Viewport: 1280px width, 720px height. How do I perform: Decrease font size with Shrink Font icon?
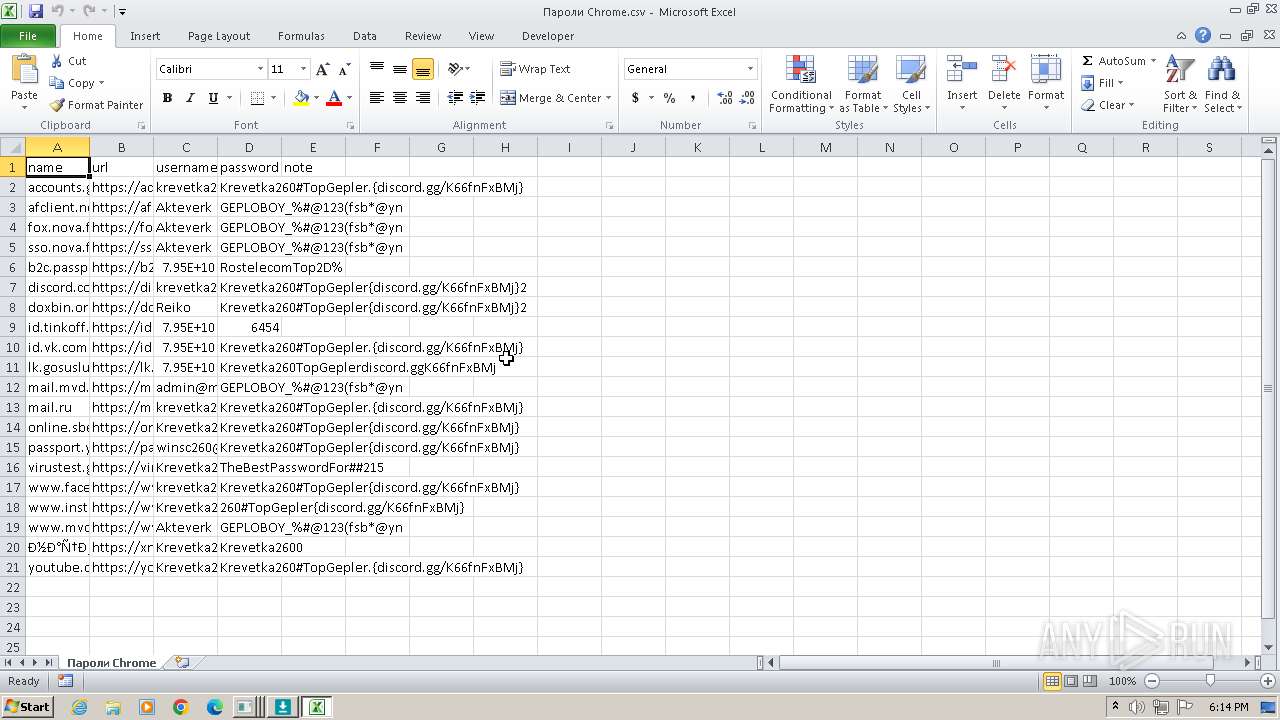click(344, 69)
